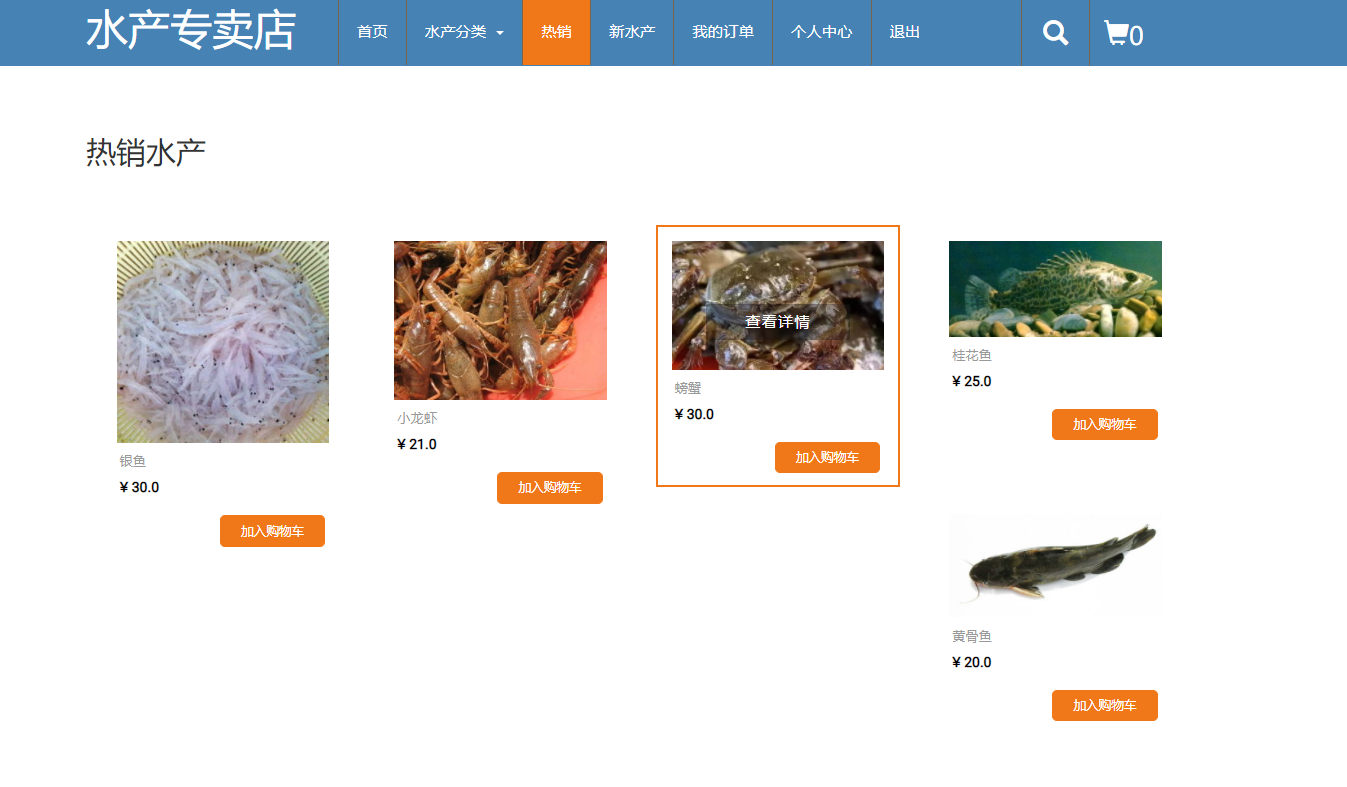Add 银鱼 to the shopping cart
Viewport: 1347px width, 787px height.
[x=272, y=531]
